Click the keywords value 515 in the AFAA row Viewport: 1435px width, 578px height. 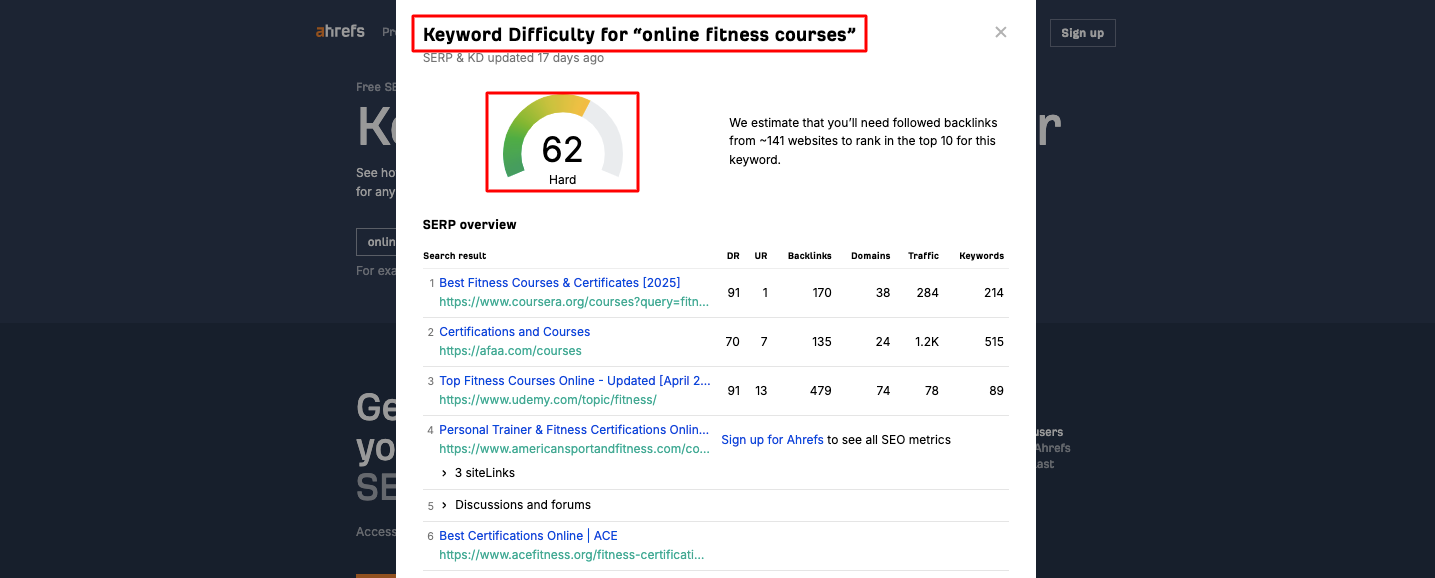pos(993,342)
